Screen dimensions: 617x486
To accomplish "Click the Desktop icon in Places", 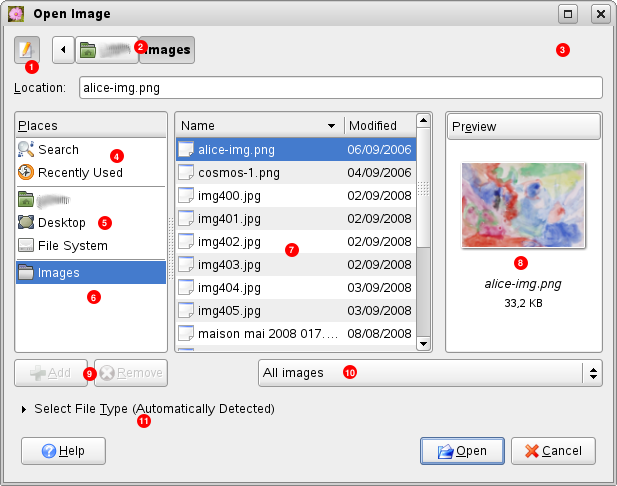I will (x=26, y=222).
